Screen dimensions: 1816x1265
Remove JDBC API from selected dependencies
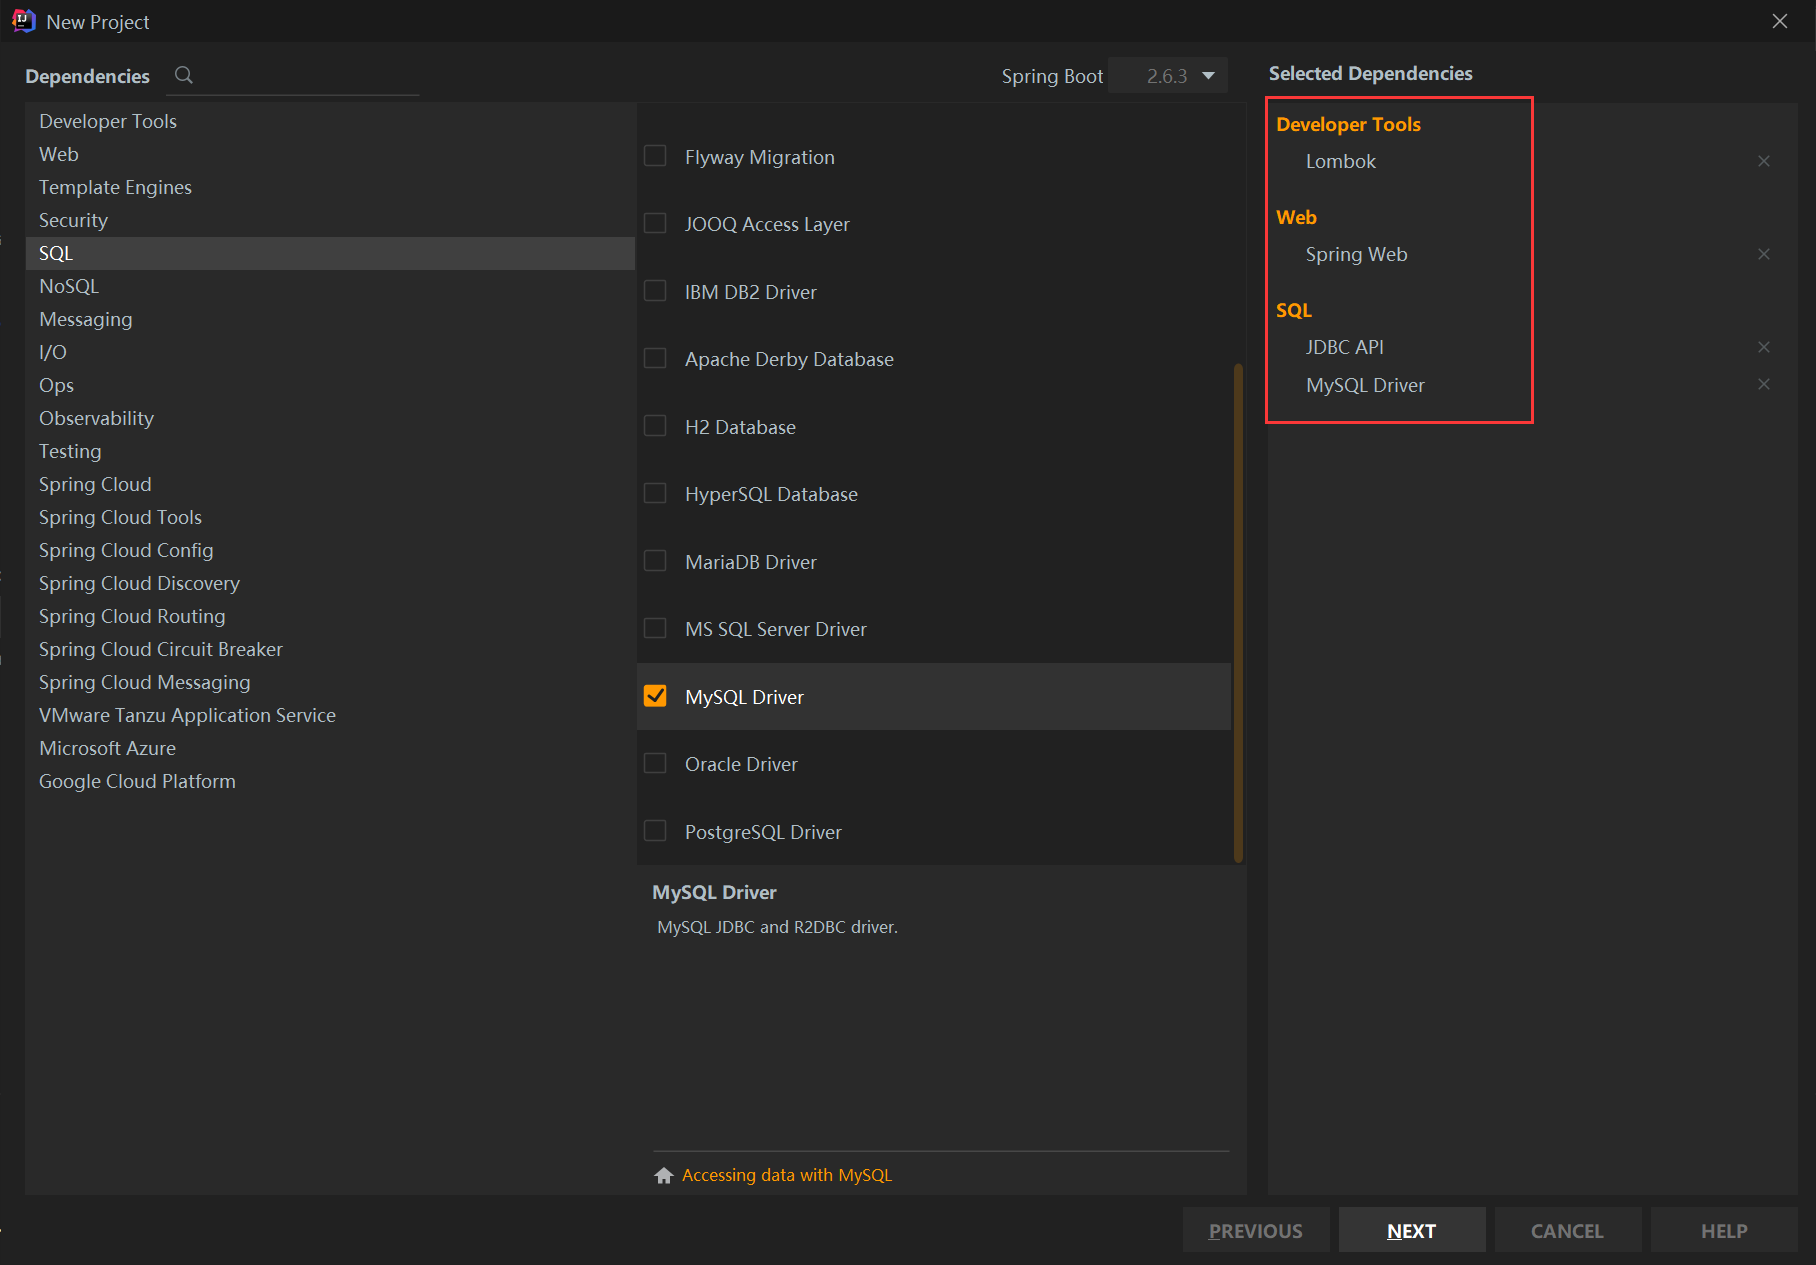(x=1764, y=347)
